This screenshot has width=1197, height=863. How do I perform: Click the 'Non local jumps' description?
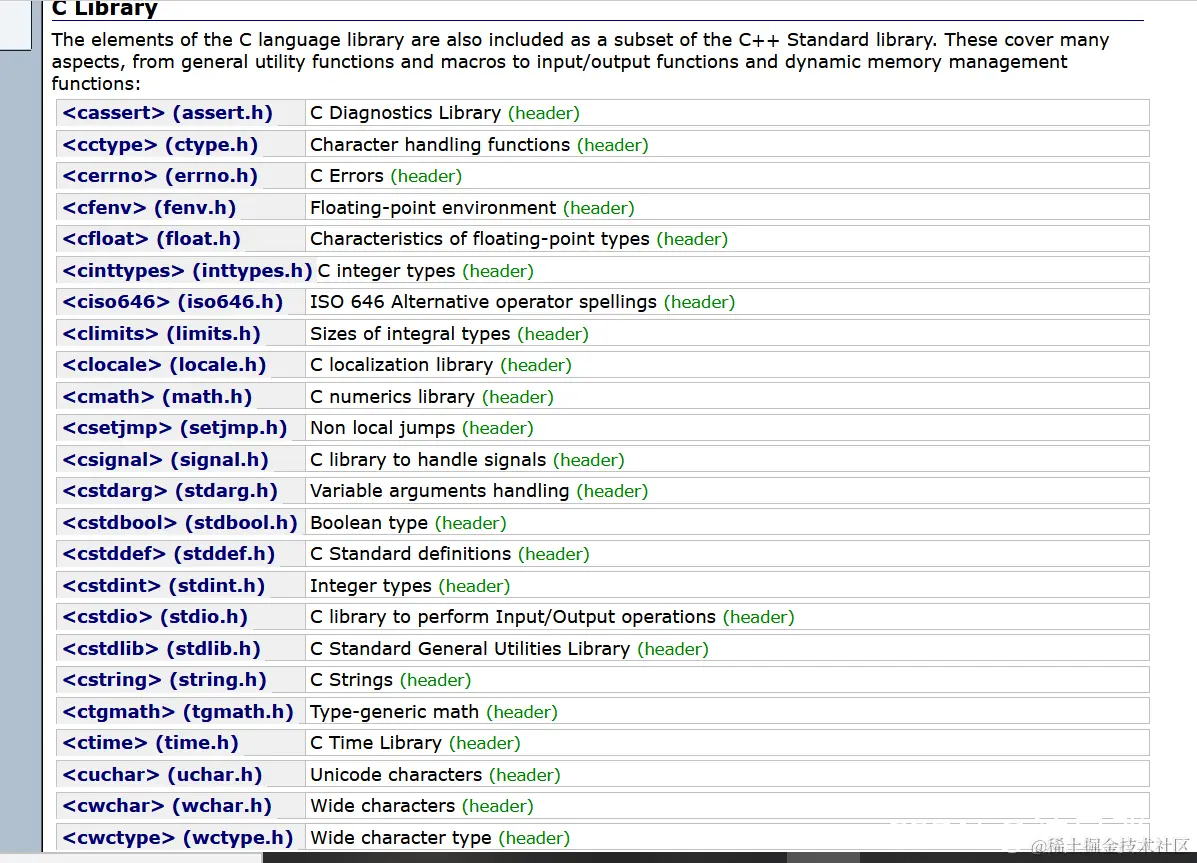click(x=382, y=428)
